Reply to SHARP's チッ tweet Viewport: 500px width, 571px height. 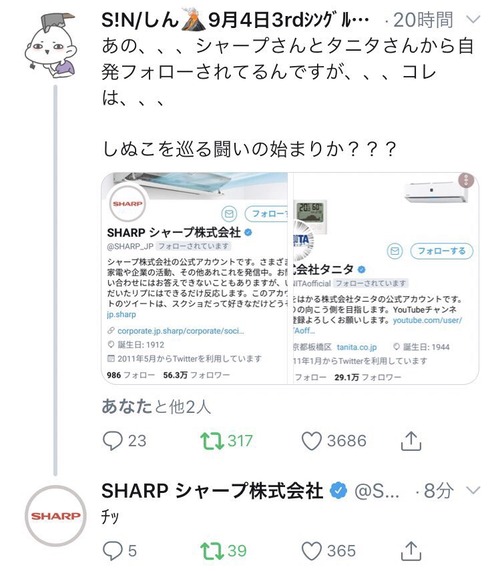pyautogui.click(x=113, y=551)
